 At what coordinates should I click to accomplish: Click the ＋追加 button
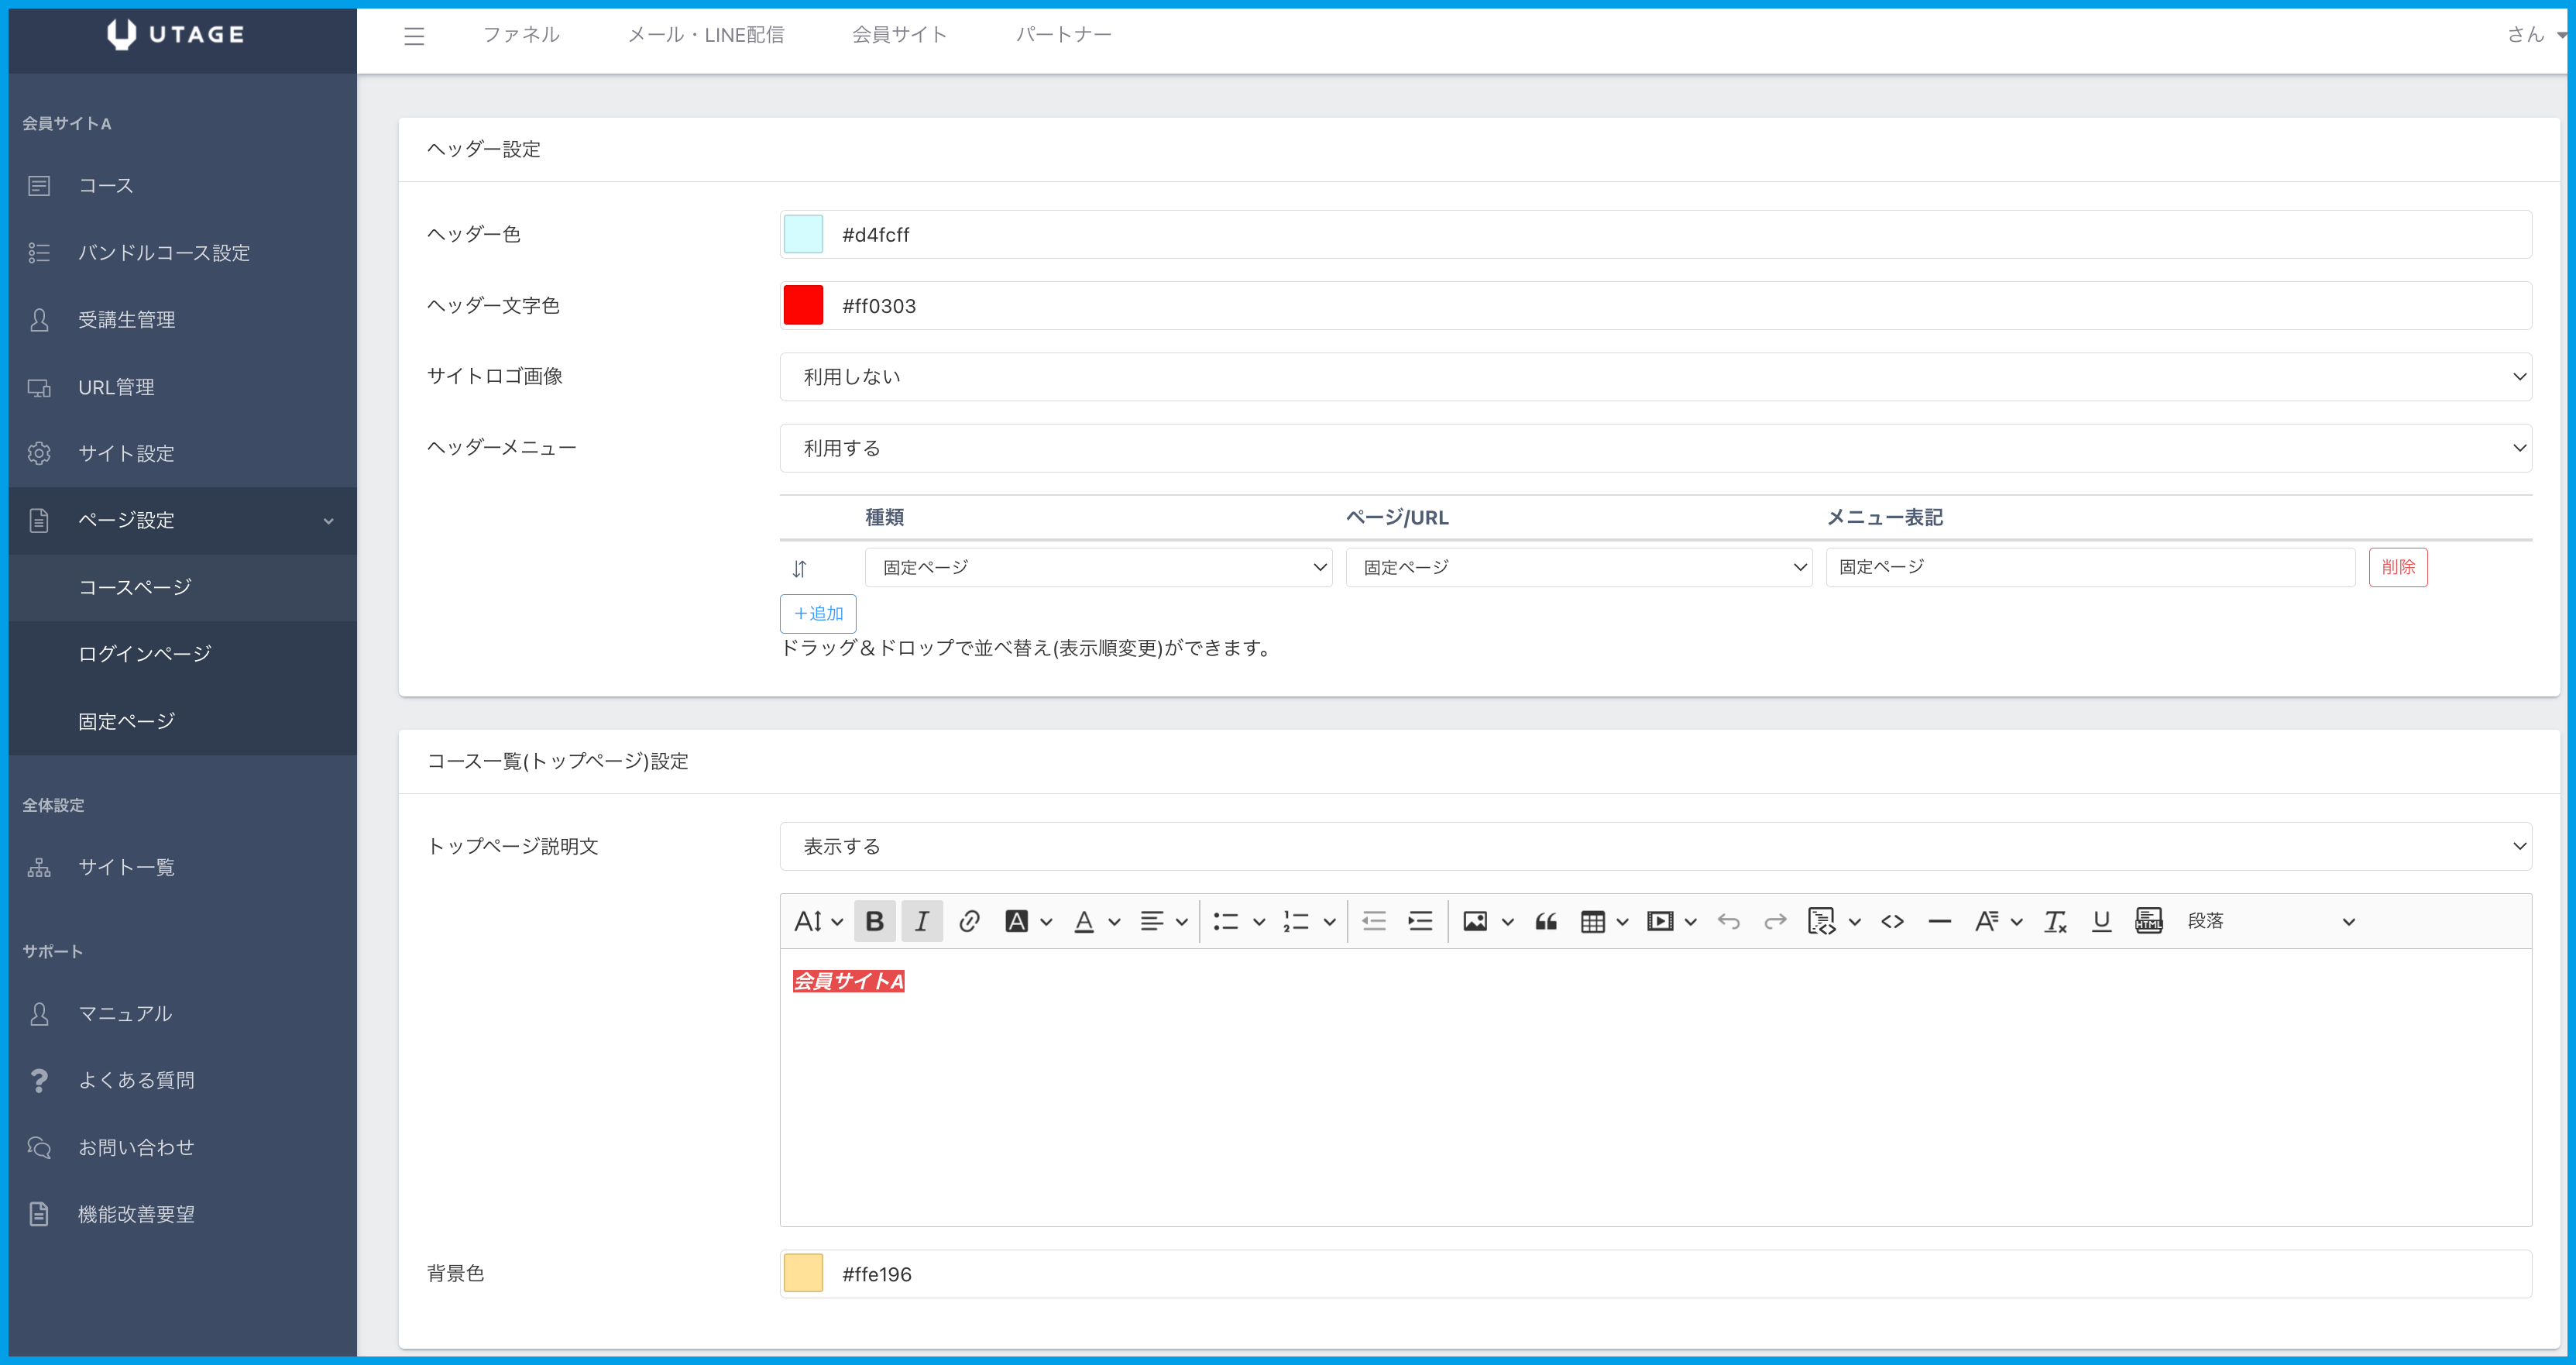click(817, 613)
